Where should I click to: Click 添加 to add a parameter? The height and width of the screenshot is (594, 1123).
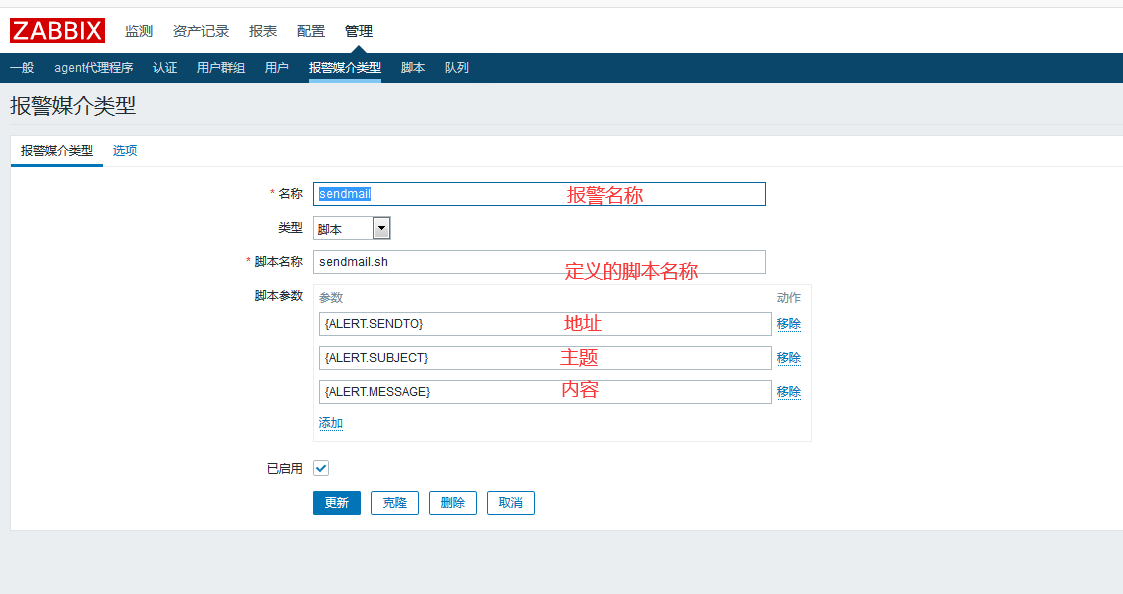point(331,424)
